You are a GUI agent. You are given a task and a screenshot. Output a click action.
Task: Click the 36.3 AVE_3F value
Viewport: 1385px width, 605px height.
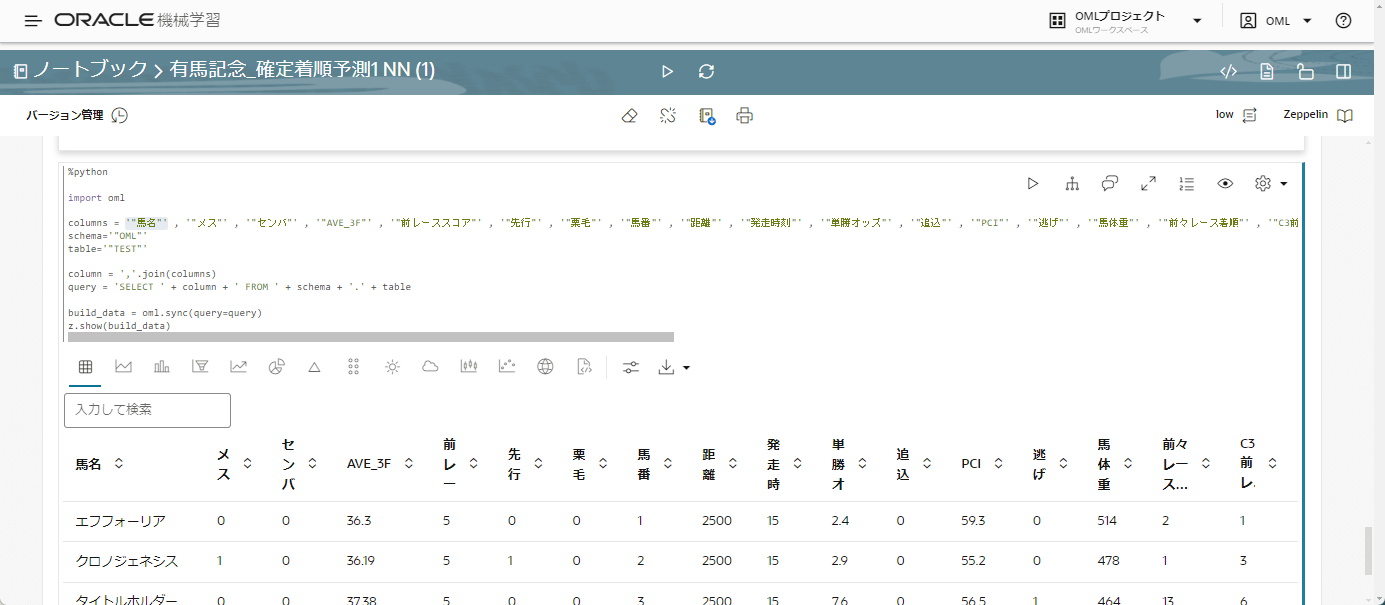[x=360, y=521]
